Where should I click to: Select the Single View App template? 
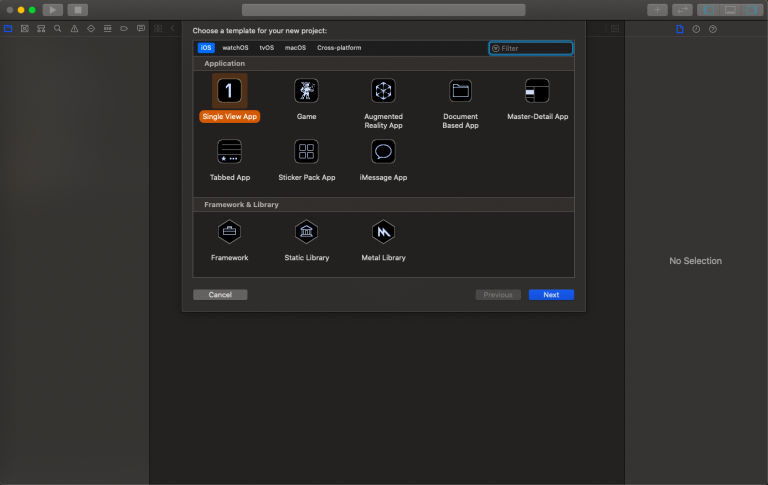point(229,98)
